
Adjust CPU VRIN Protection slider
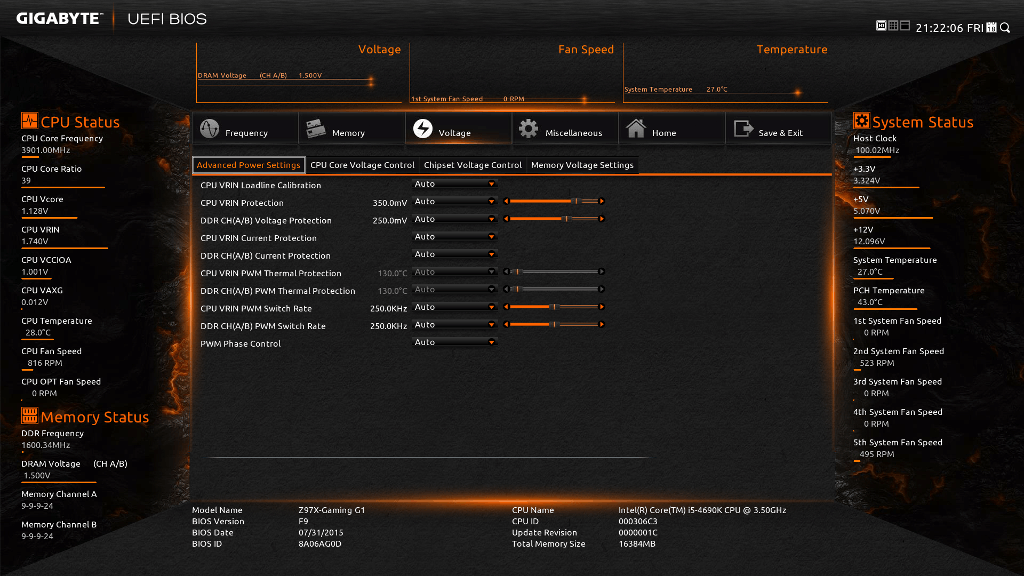(554, 201)
